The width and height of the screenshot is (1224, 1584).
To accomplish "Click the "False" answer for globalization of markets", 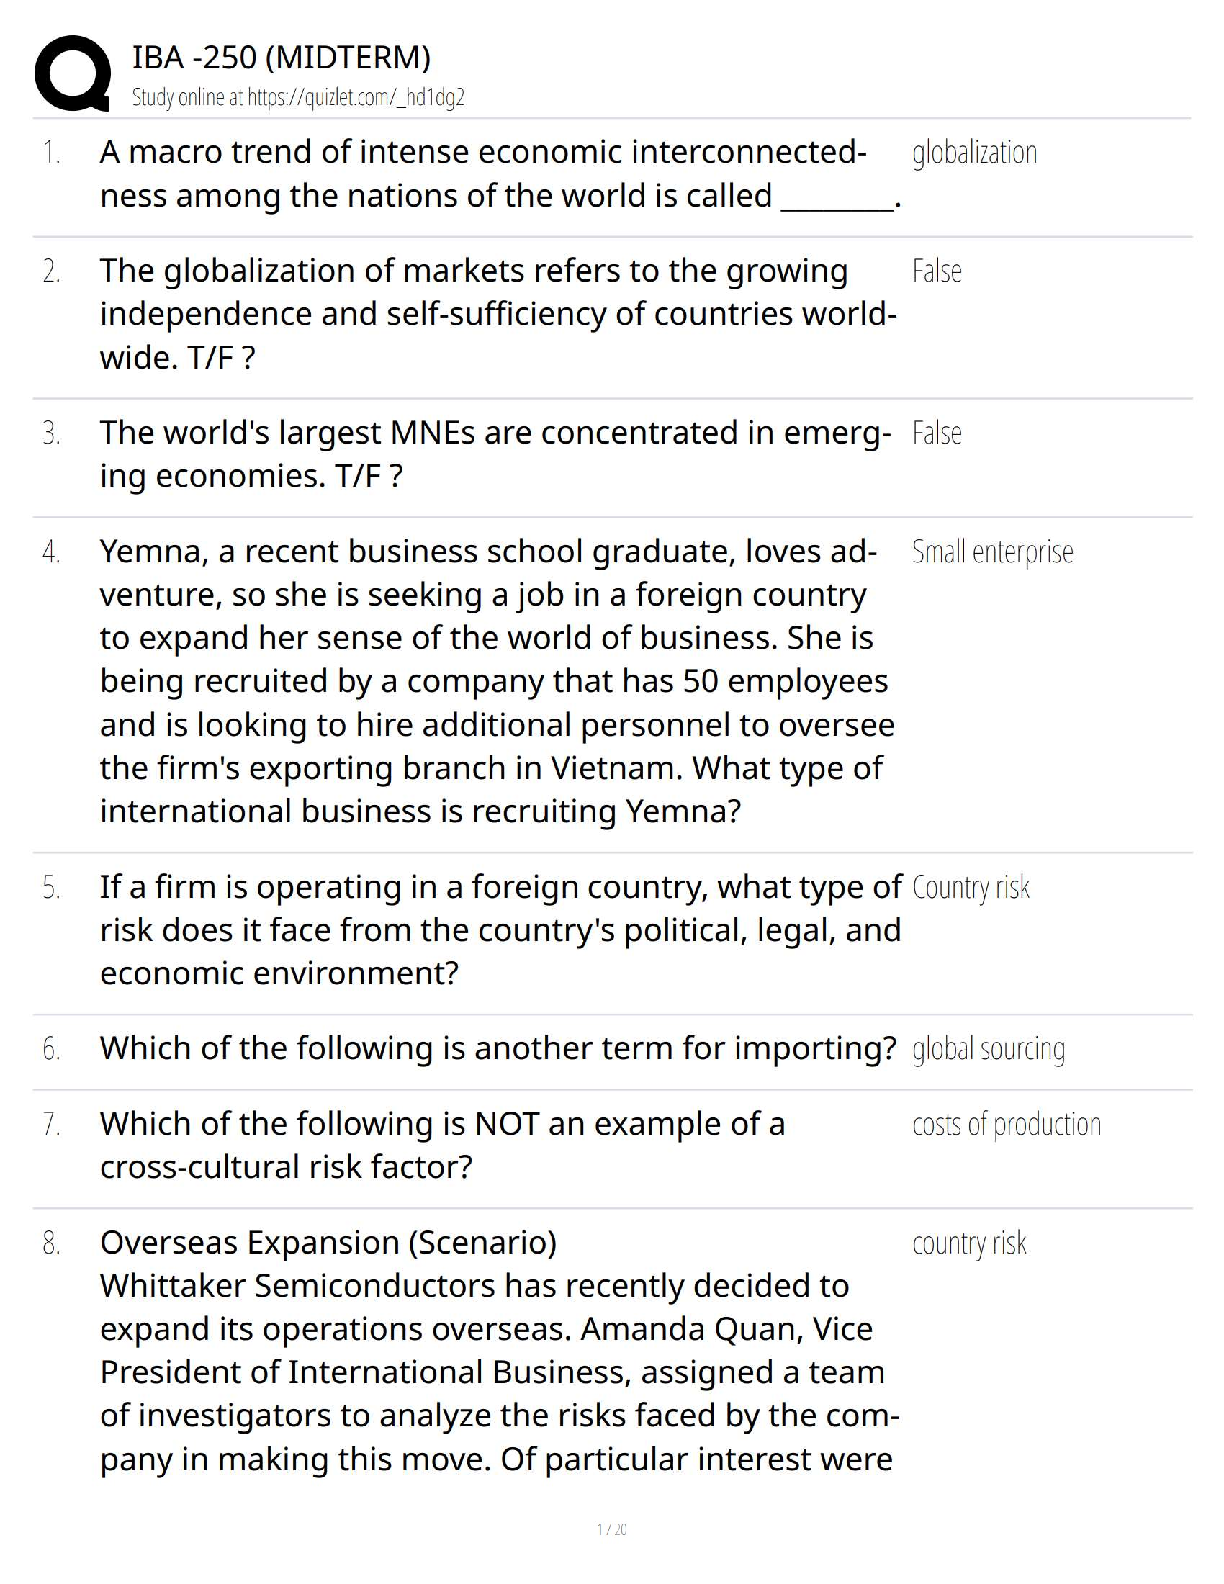I will (936, 271).
